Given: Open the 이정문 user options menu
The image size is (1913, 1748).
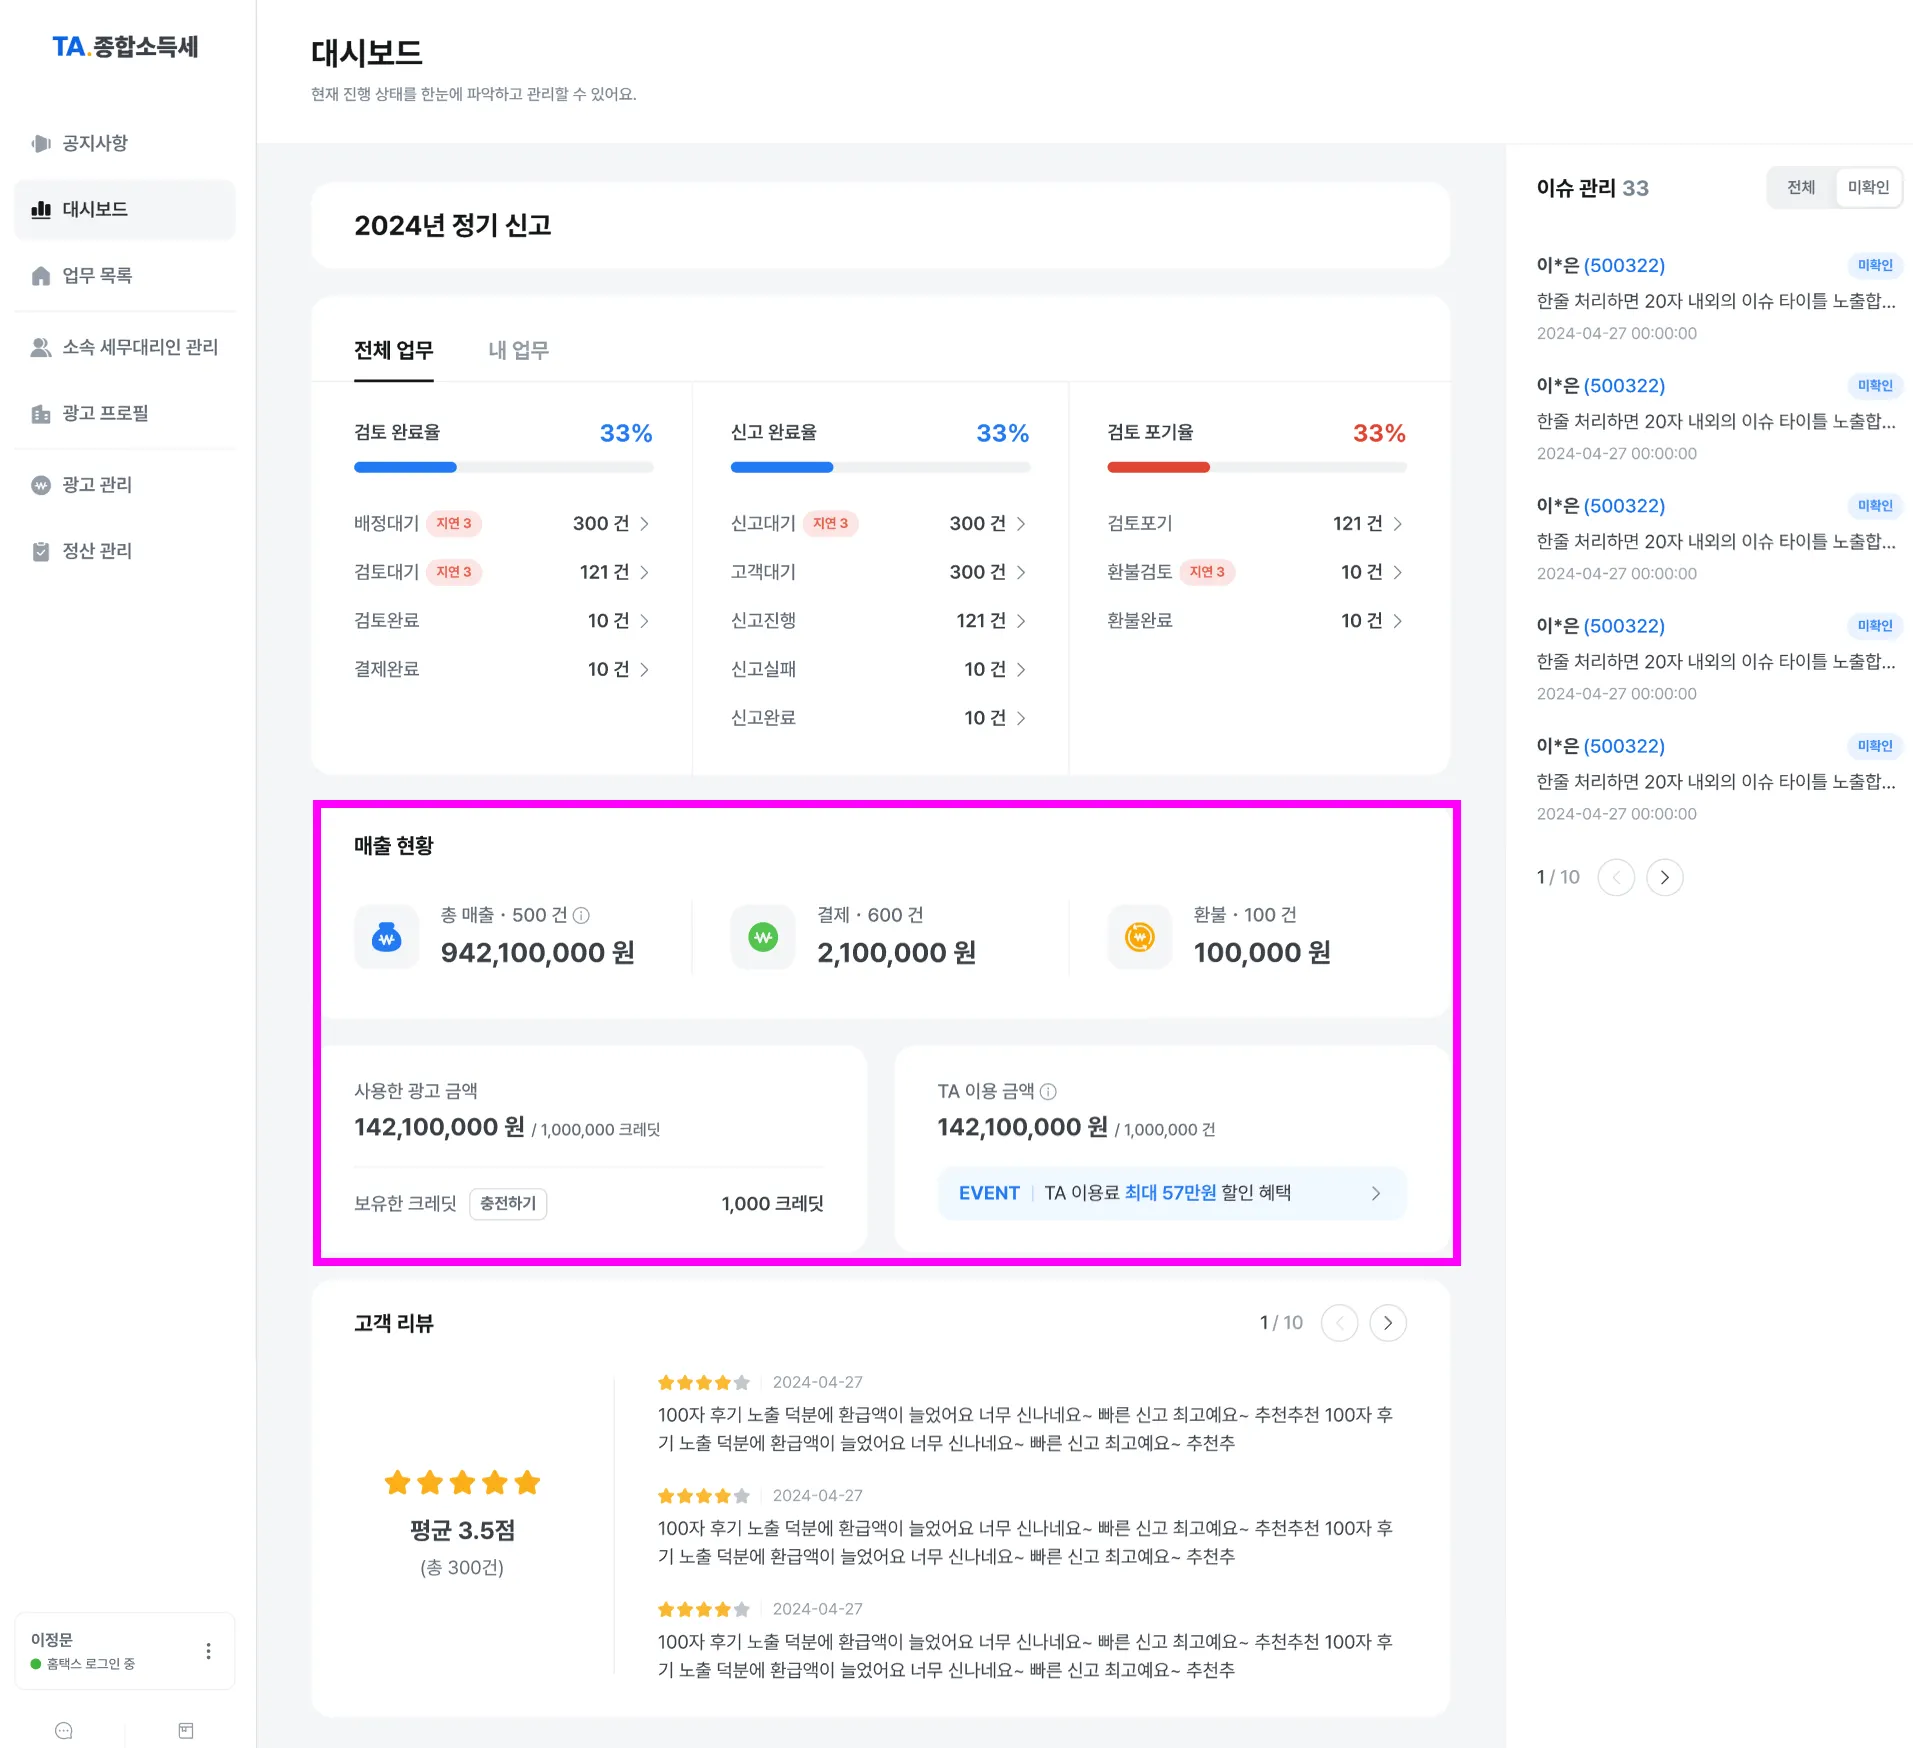Looking at the screenshot, I should coord(208,1651).
